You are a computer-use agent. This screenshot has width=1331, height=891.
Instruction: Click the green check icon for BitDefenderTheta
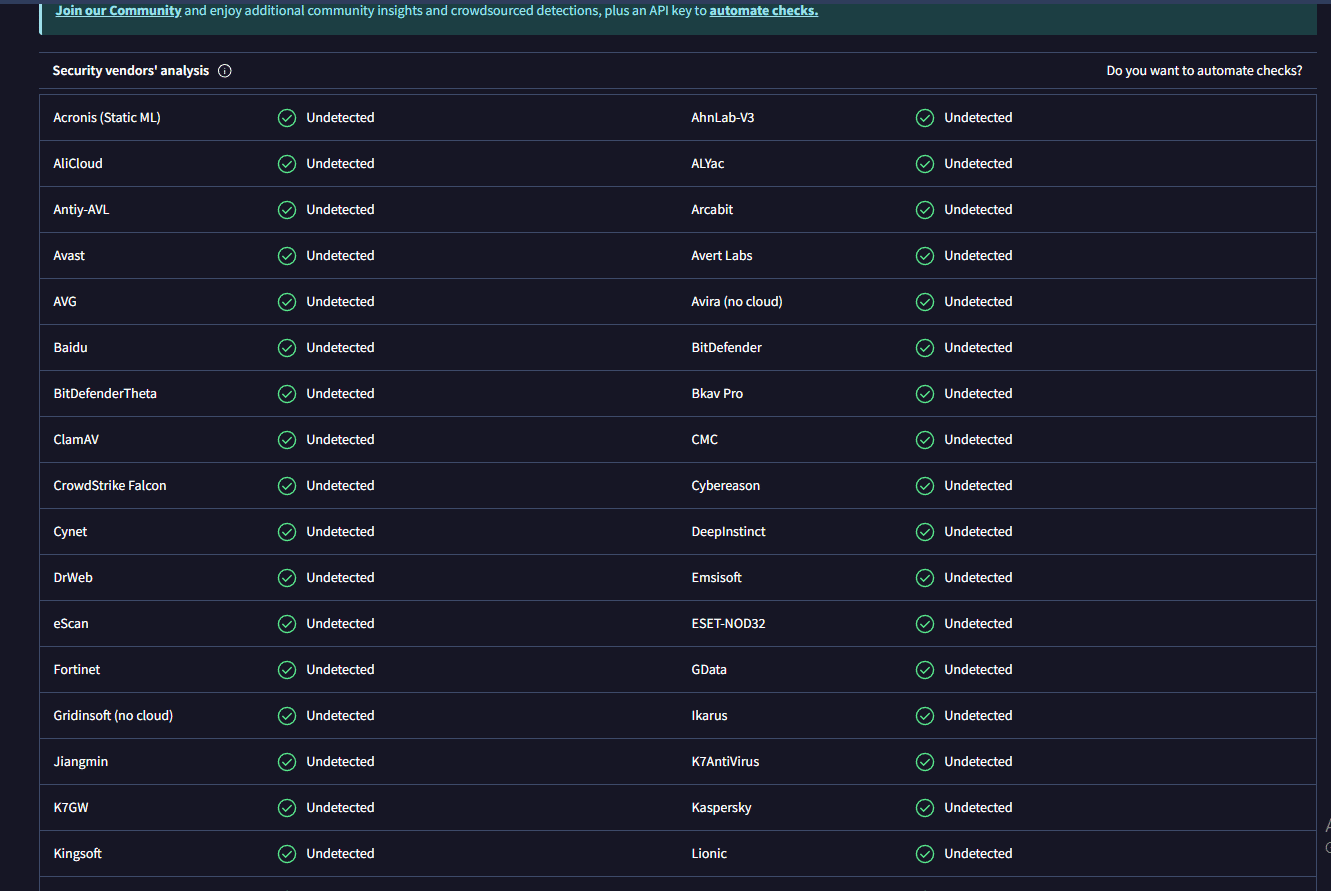(x=287, y=394)
